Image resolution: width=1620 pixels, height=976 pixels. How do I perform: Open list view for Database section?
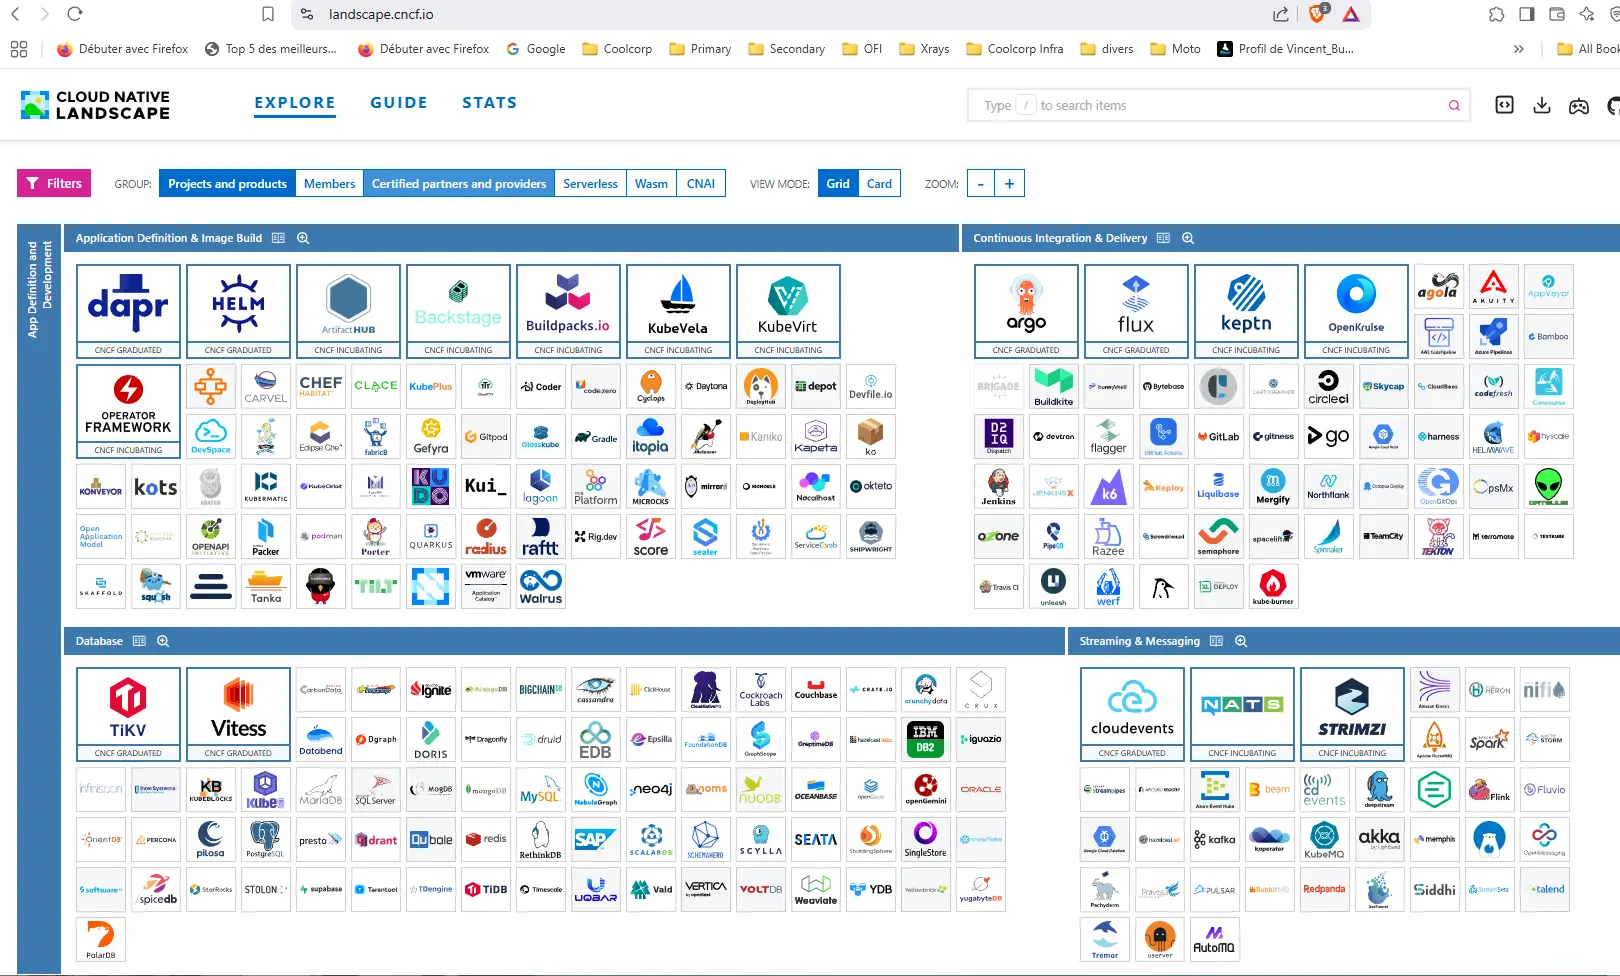(139, 641)
